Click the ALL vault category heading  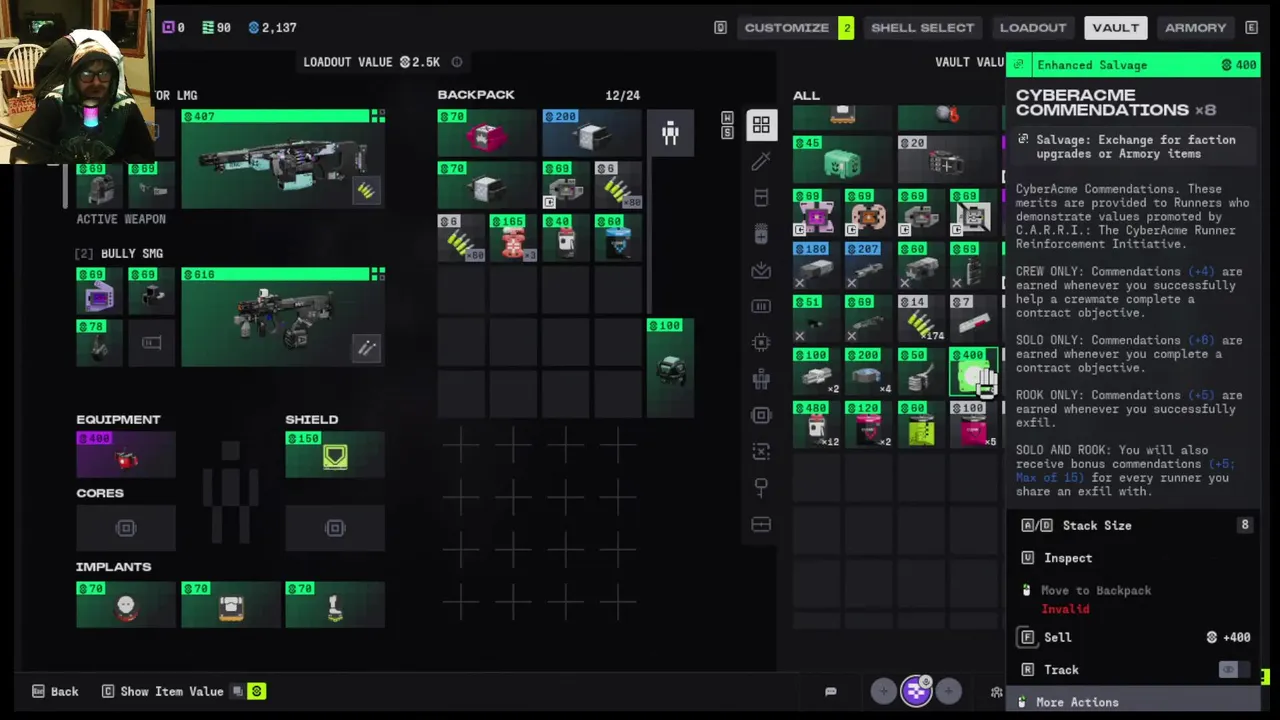pos(806,95)
